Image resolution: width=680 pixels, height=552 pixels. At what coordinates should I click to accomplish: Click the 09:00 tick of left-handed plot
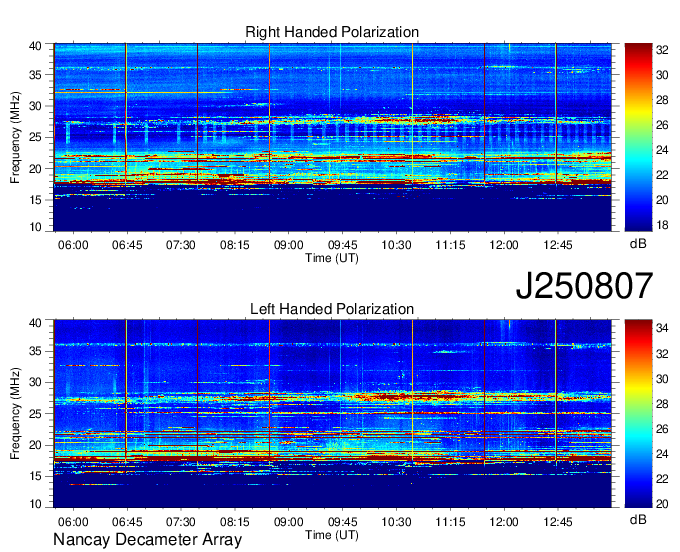288,522
